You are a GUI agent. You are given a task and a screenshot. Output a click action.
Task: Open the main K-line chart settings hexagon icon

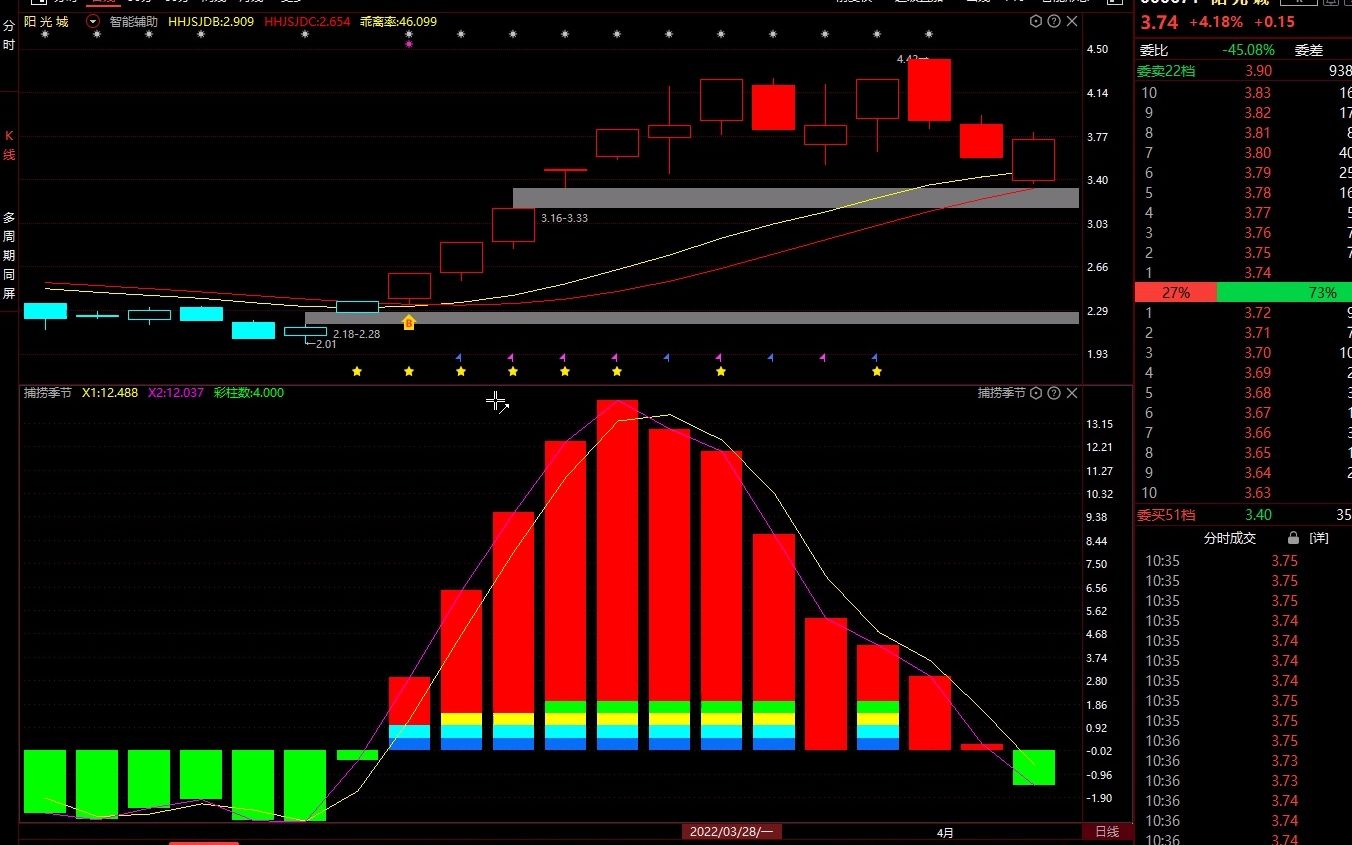pyautogui.click(x=1036, y=21)
